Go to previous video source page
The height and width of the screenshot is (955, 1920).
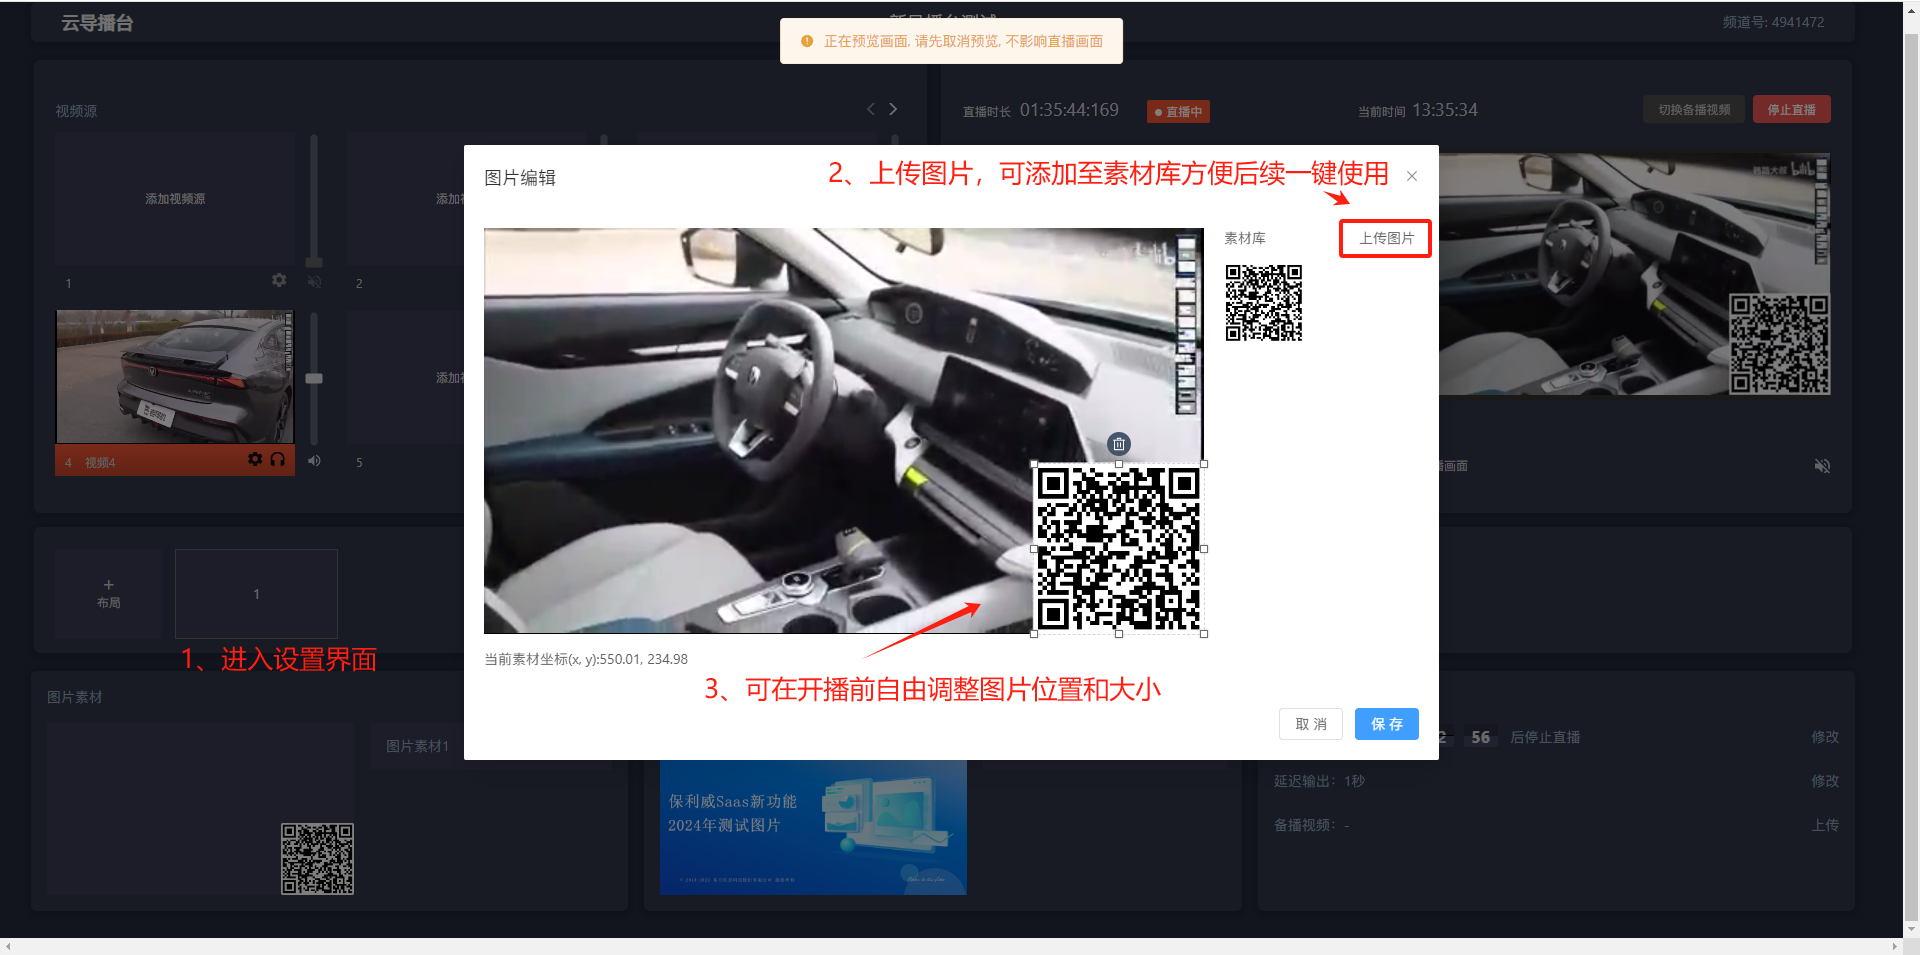871,109
